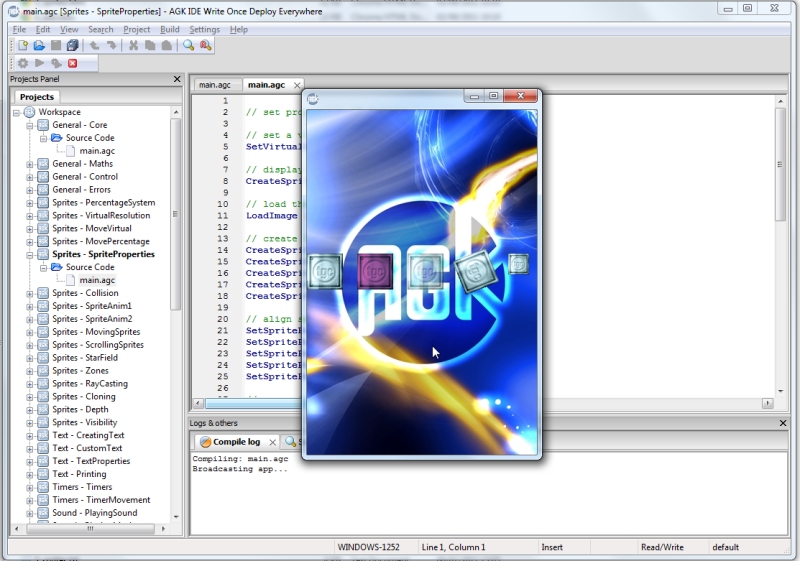Screen dimensions: 800x561
Task: Expand the Sprites - StarField project
Action: [x=30, y=358]
